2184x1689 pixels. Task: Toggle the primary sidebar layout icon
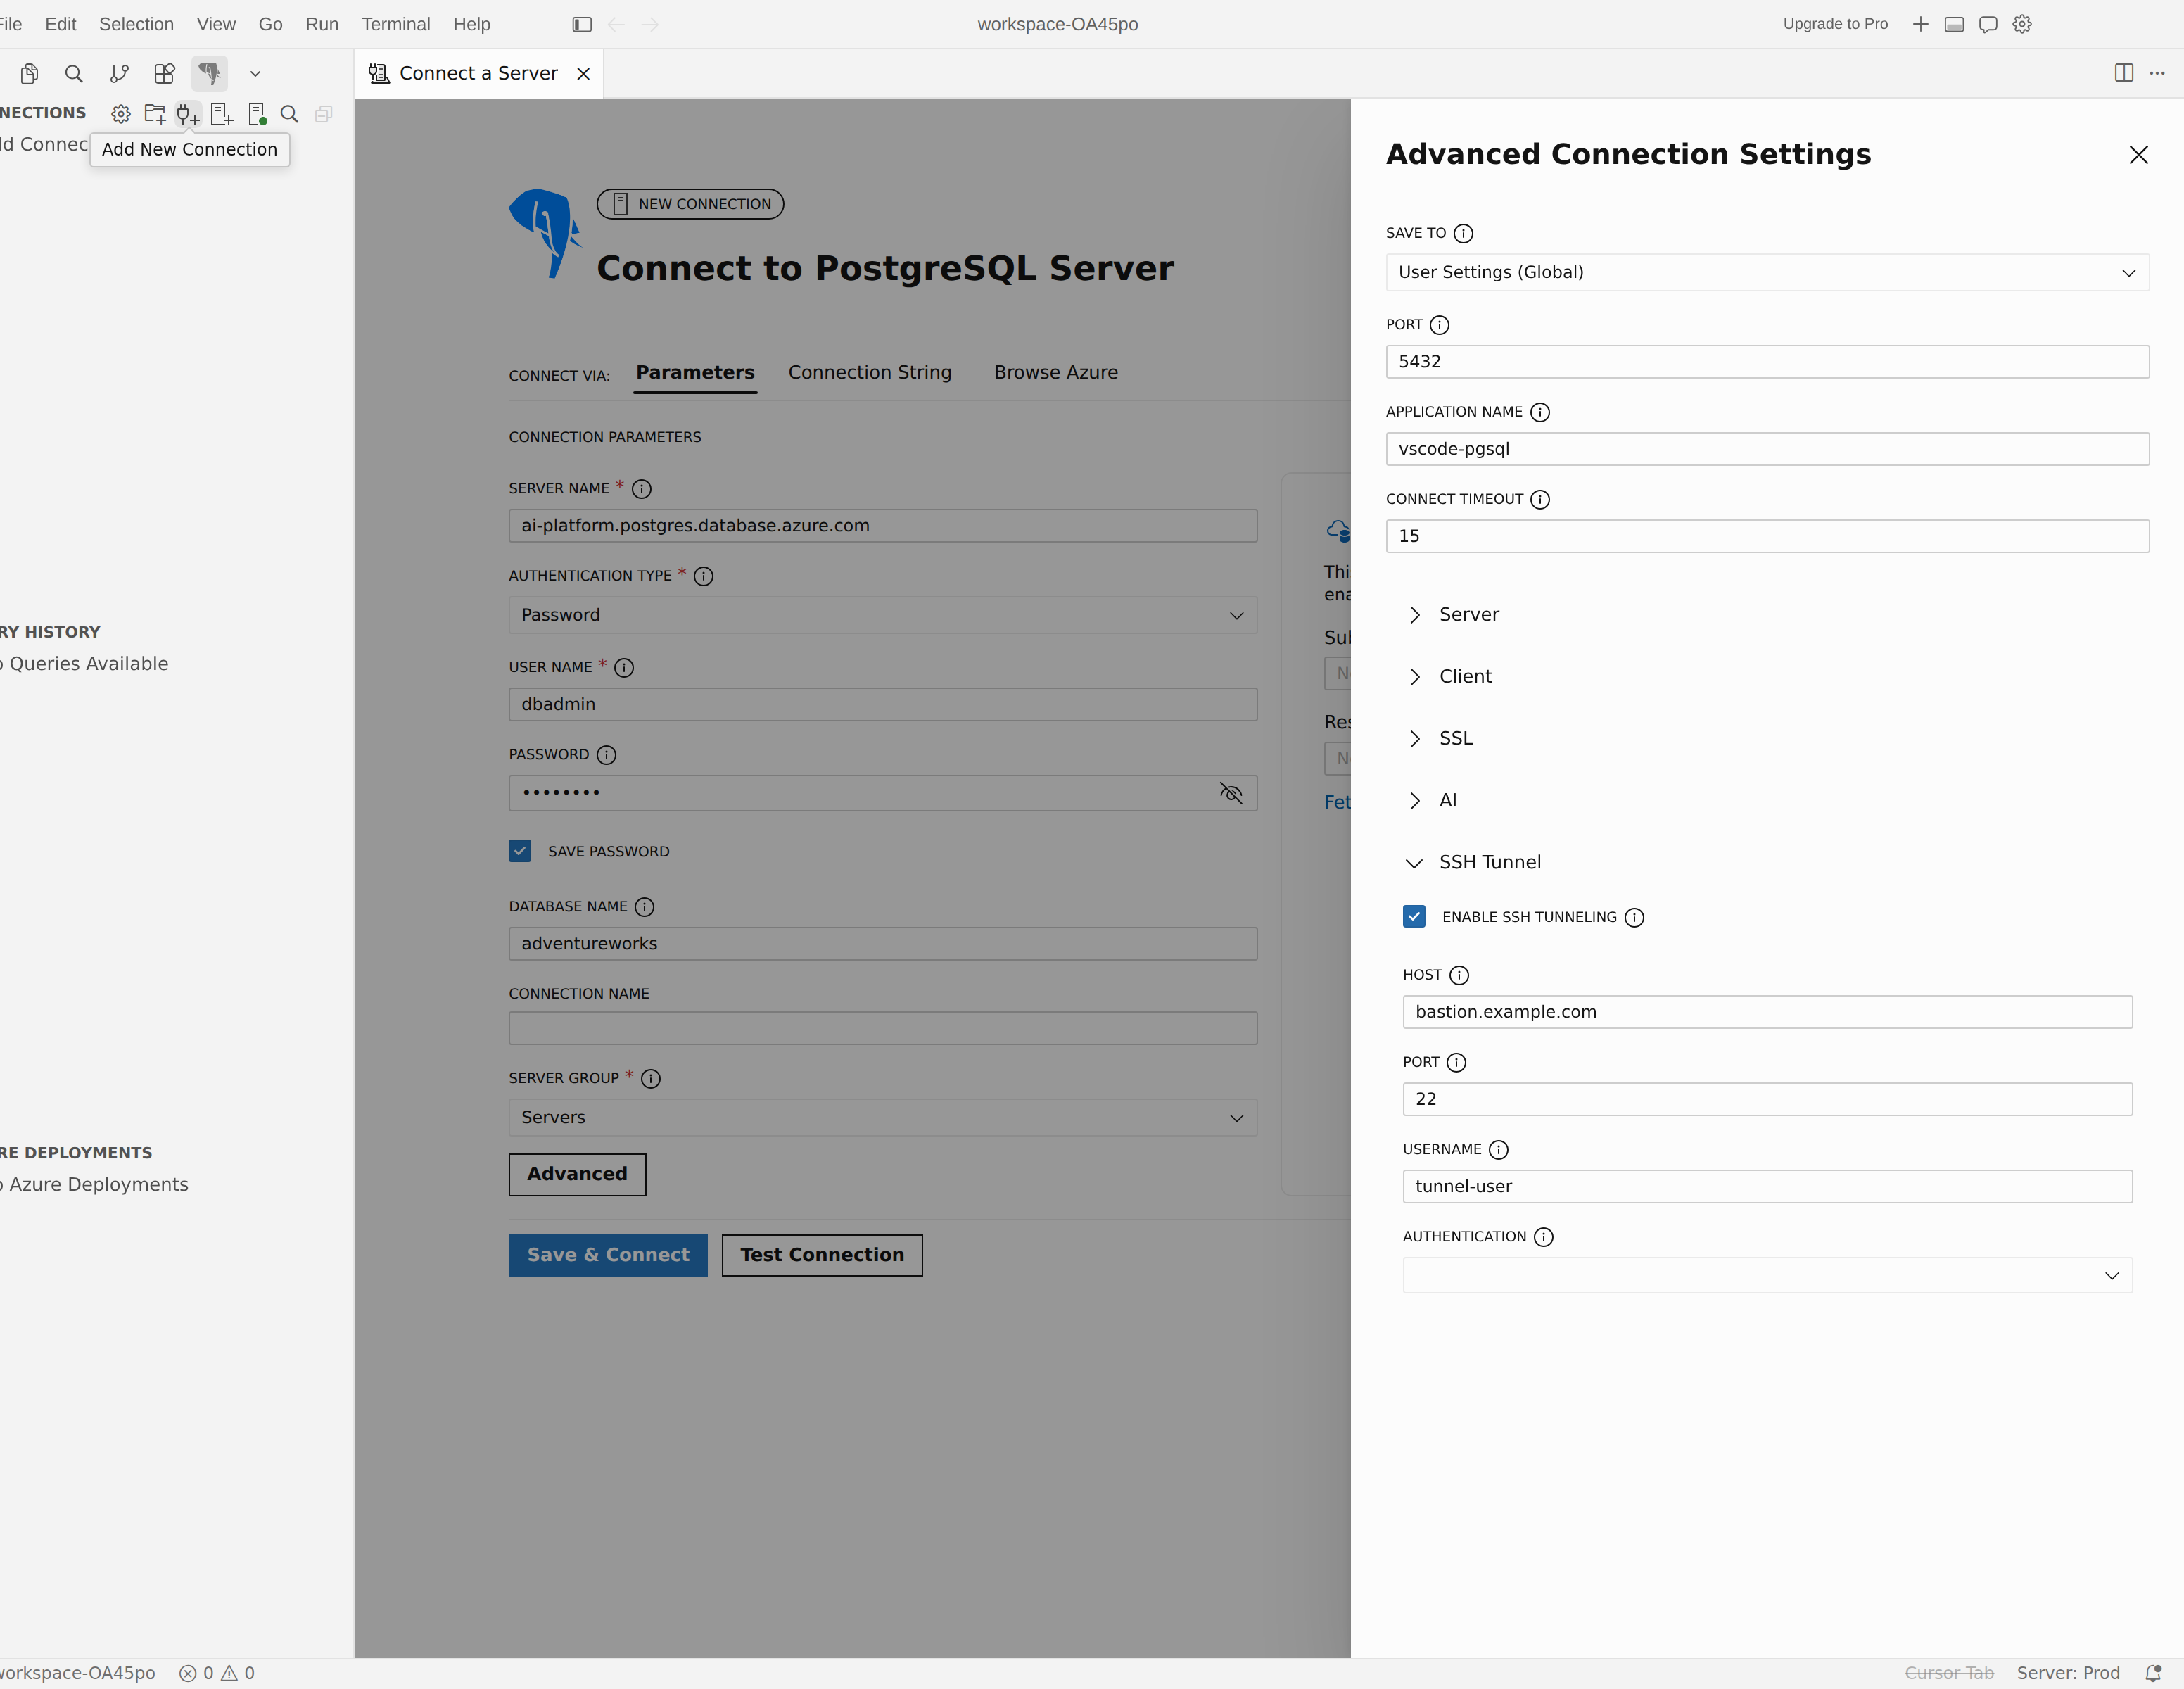click(582, 24)
